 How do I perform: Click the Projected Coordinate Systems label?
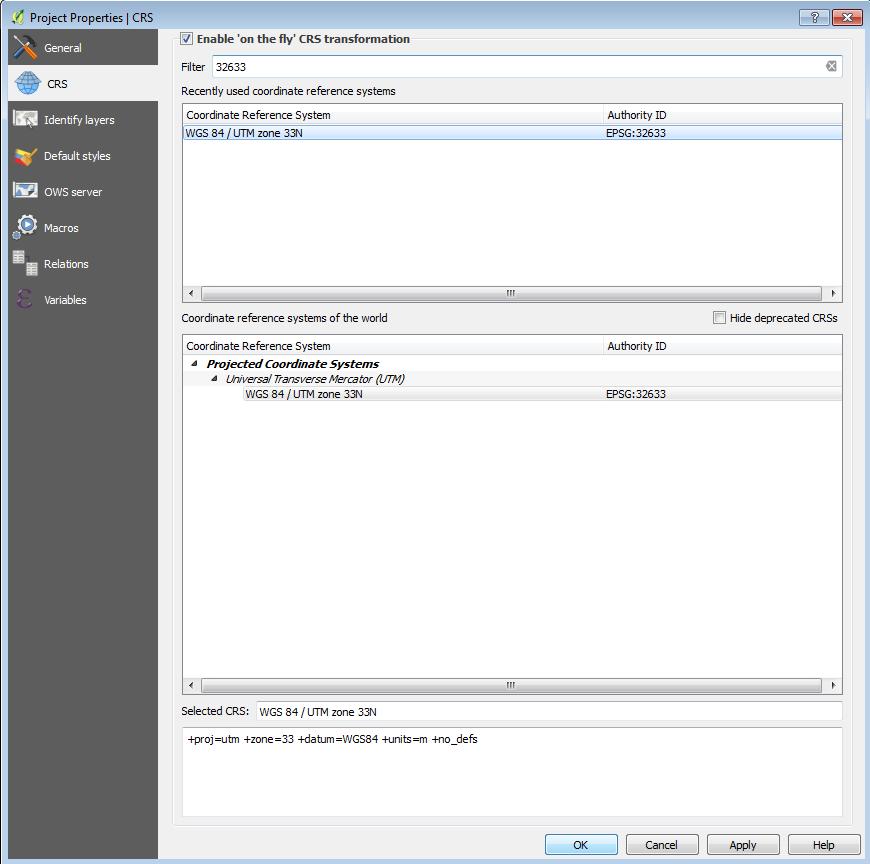pyautogui.click(x=293, y=364)
